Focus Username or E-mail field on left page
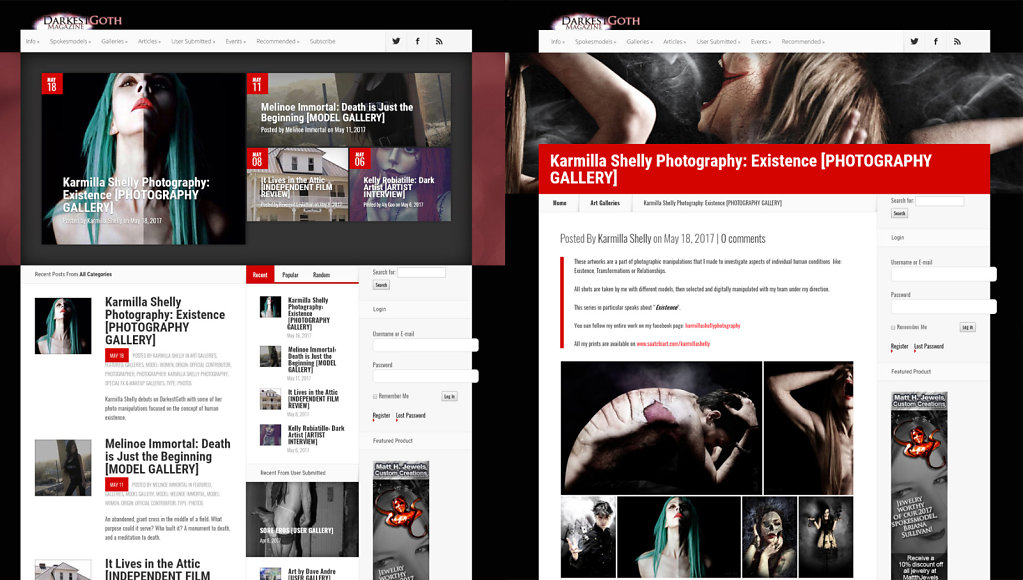The image size is (1023, 580). (x=425, y=345)
